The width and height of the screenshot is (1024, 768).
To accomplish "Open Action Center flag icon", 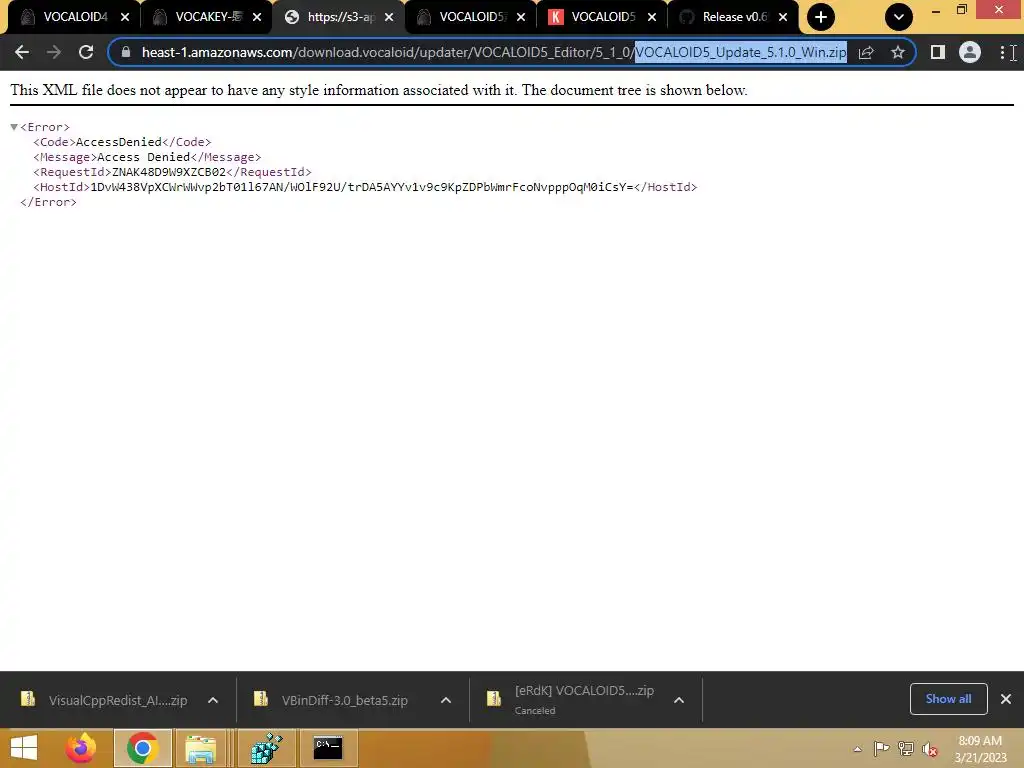I will click(x=881, y=749).
